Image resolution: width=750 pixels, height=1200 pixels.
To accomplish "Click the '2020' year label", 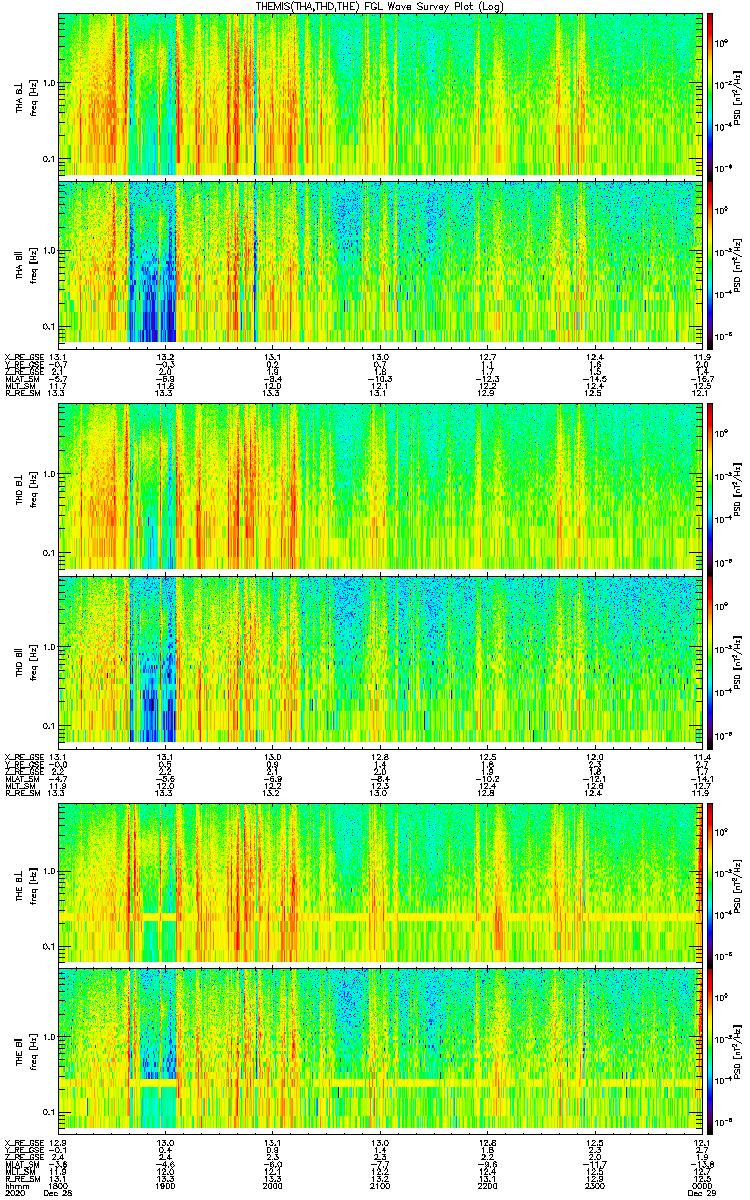I will point(17,1194).
